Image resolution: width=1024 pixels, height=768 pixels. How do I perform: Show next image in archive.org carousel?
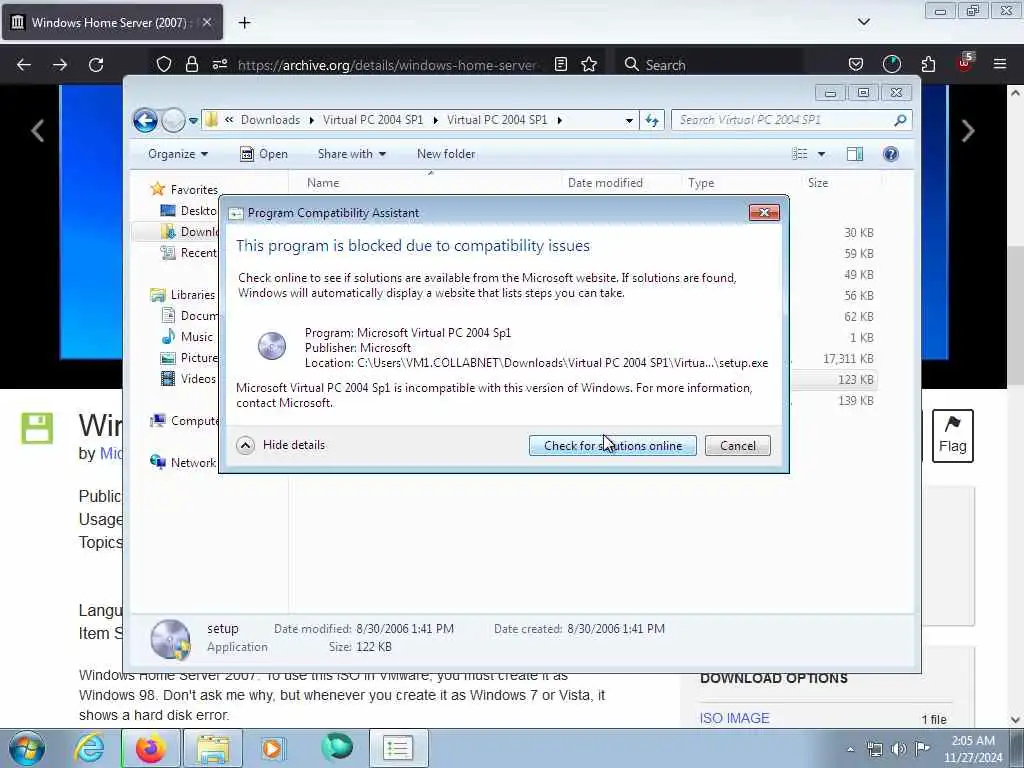968,131
